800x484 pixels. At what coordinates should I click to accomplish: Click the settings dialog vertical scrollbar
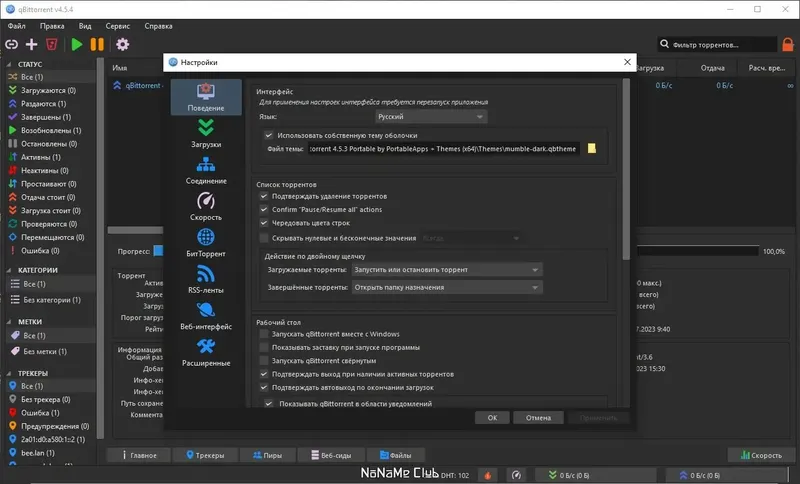(626, 169)
